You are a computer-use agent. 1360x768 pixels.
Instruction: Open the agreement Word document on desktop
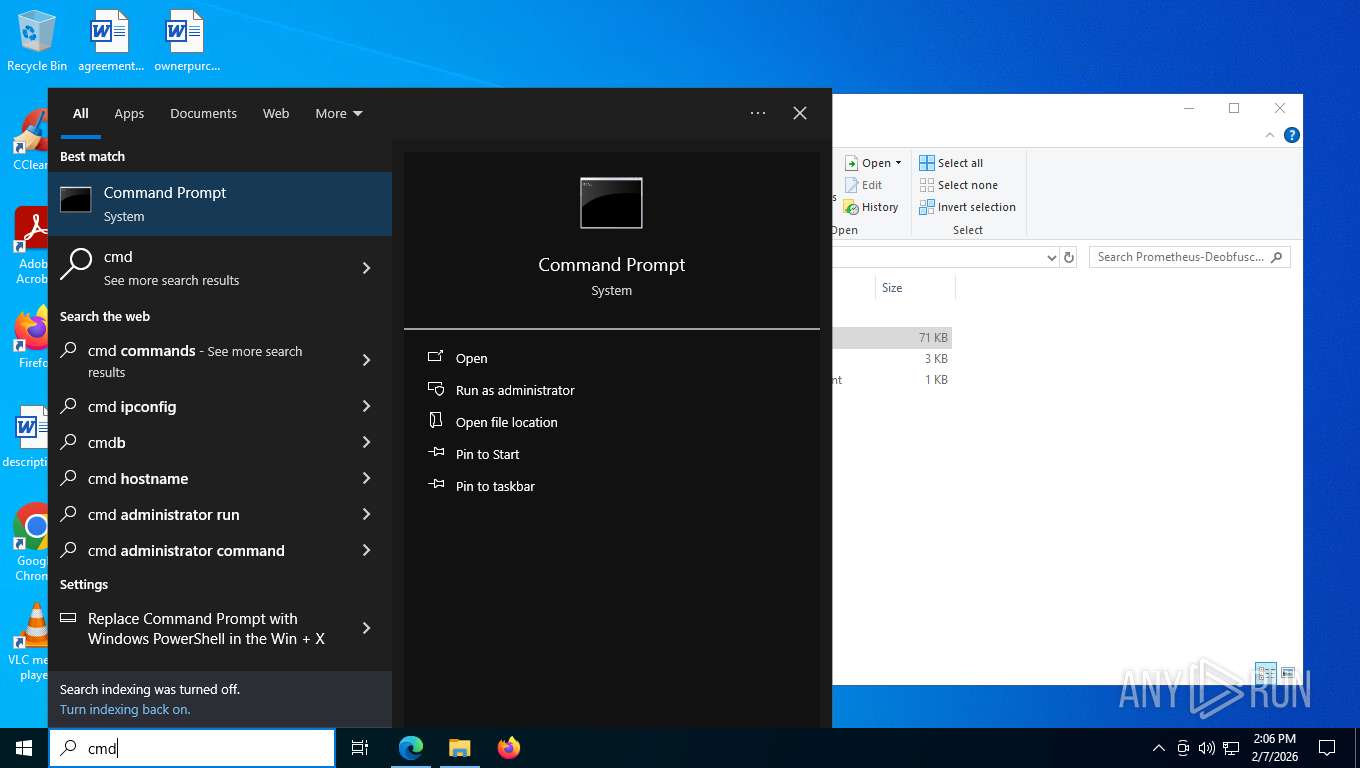click(111, 42)
